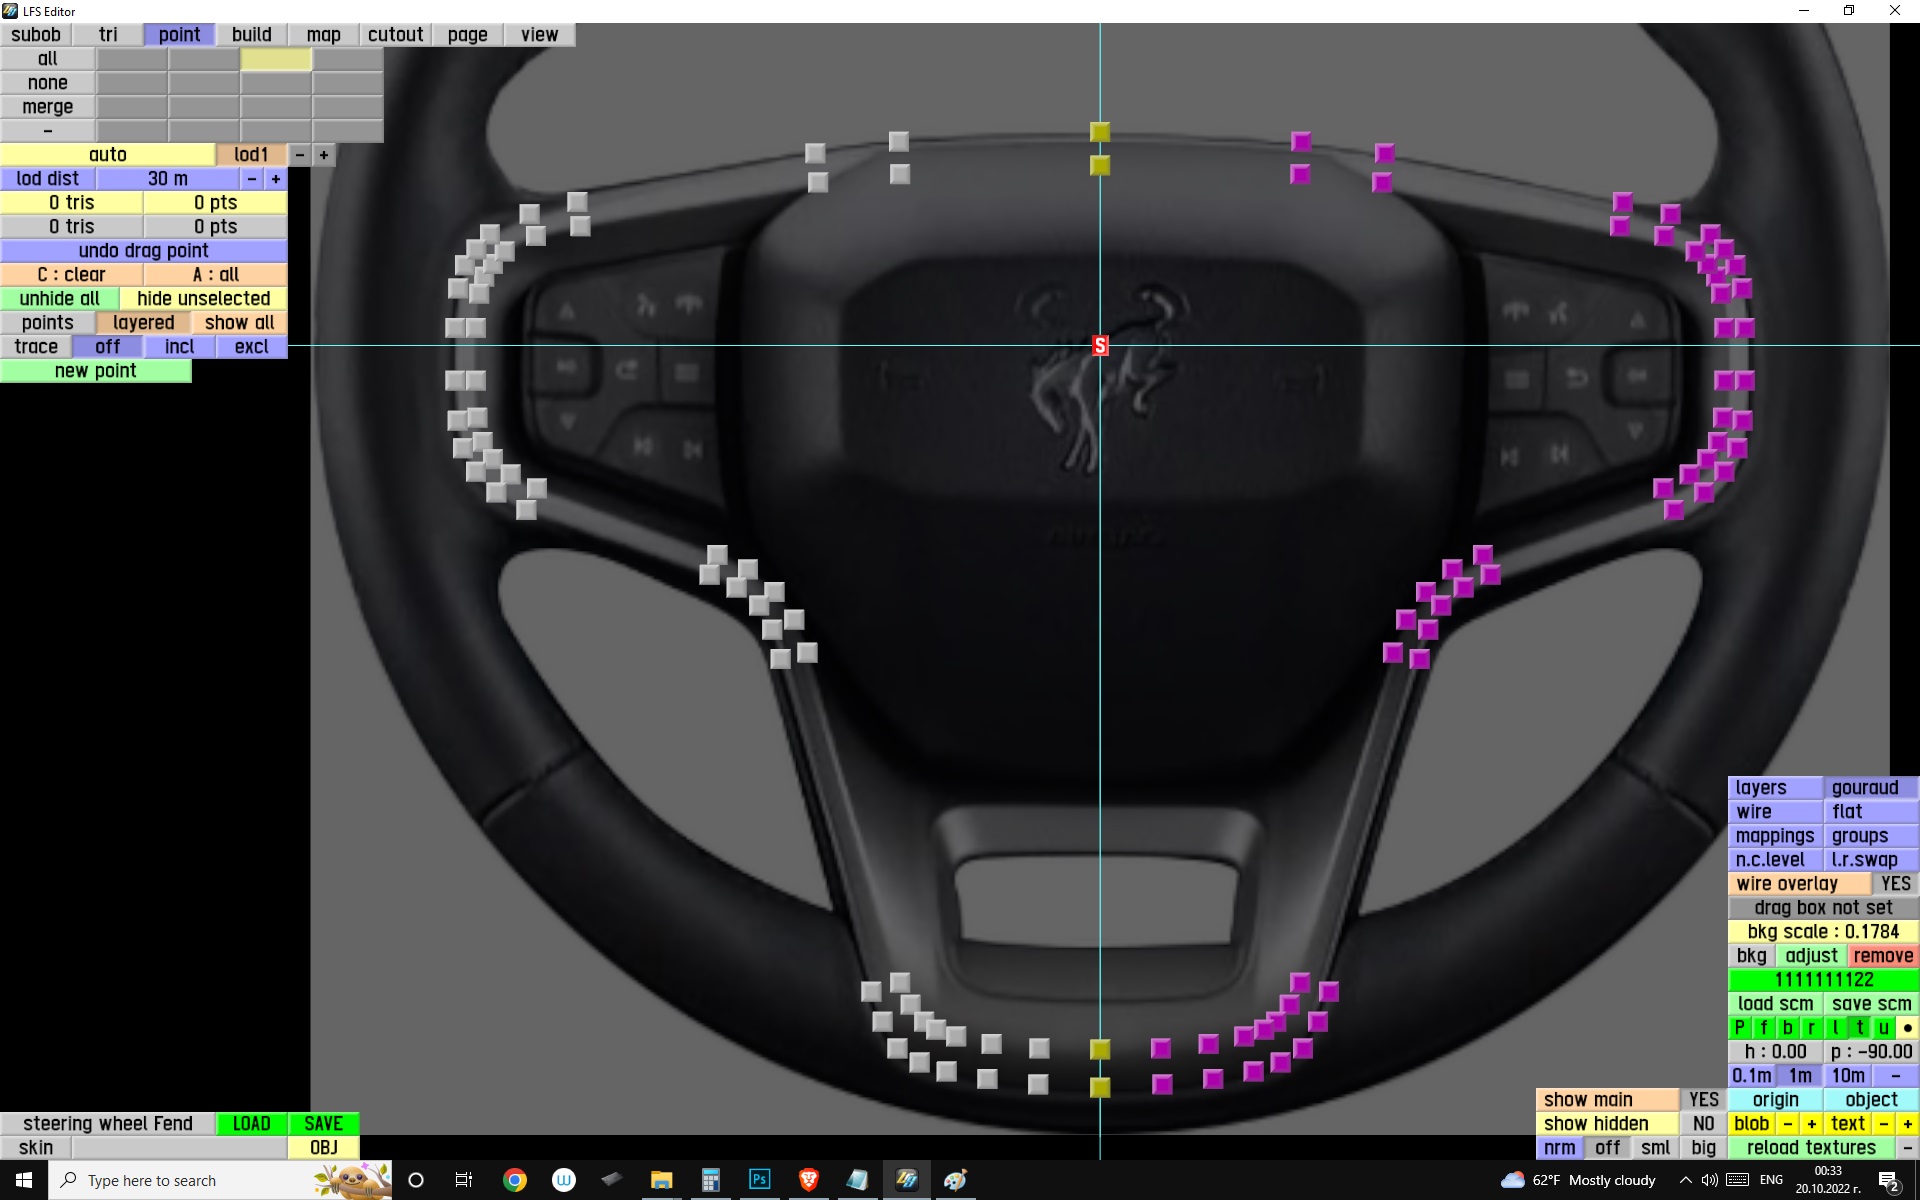The height and width of the screenshot is (1200, 1920).
Task: Switch to the build tab
Action: (x=252, y=35)
